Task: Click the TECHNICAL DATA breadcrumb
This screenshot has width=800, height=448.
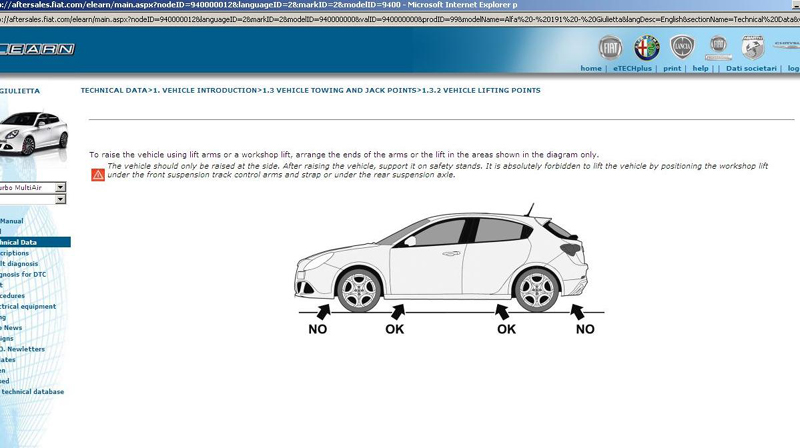Action: 114,90
